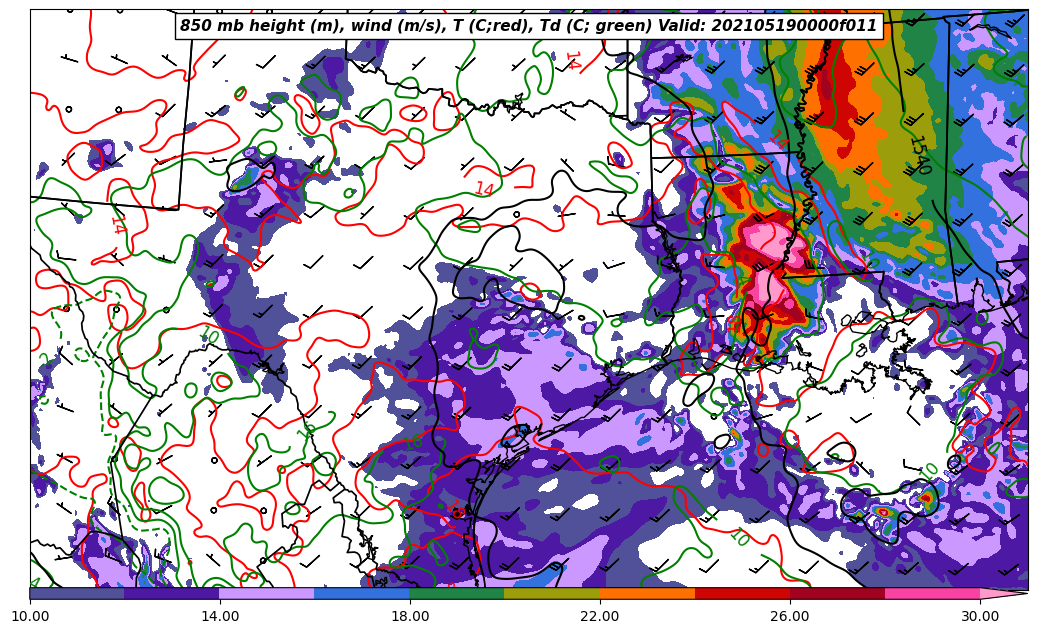This screenshot has height=633, width=1037.
Task: Pick the light purple 14–16 colorbar segment
Action: coord(267,593)
